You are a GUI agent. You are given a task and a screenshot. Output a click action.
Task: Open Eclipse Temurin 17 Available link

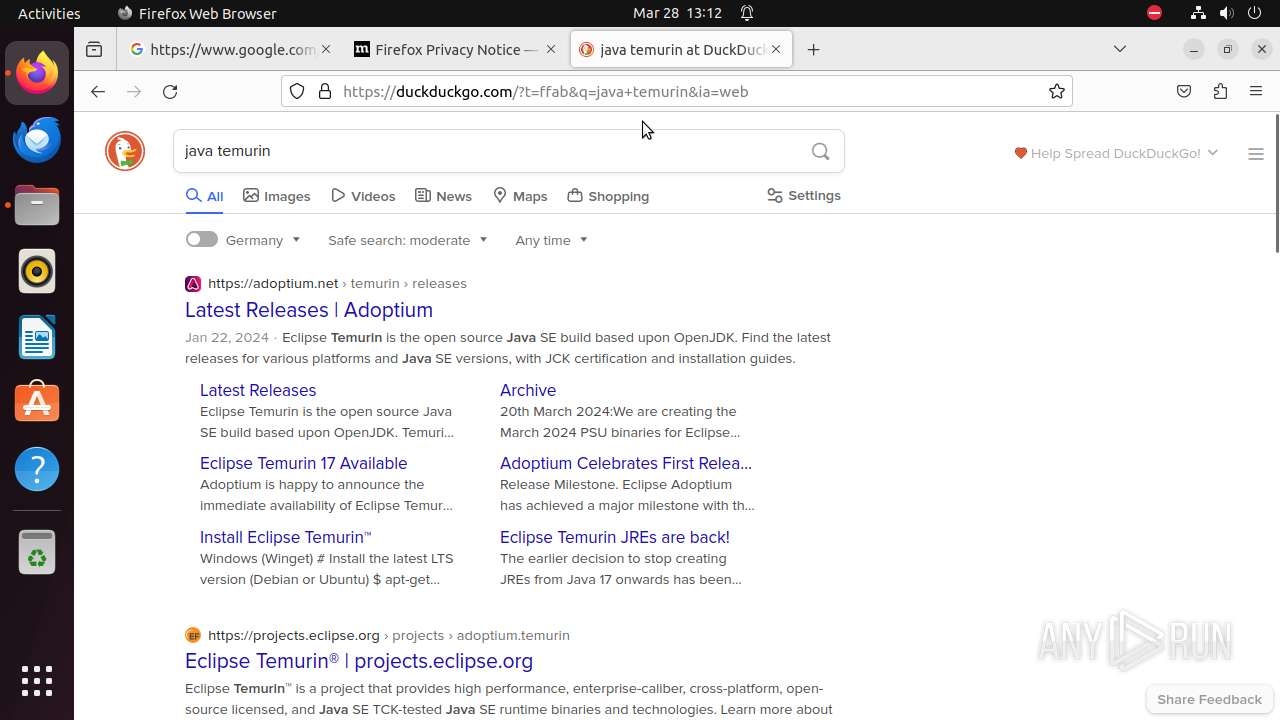(x=303, y=463)
